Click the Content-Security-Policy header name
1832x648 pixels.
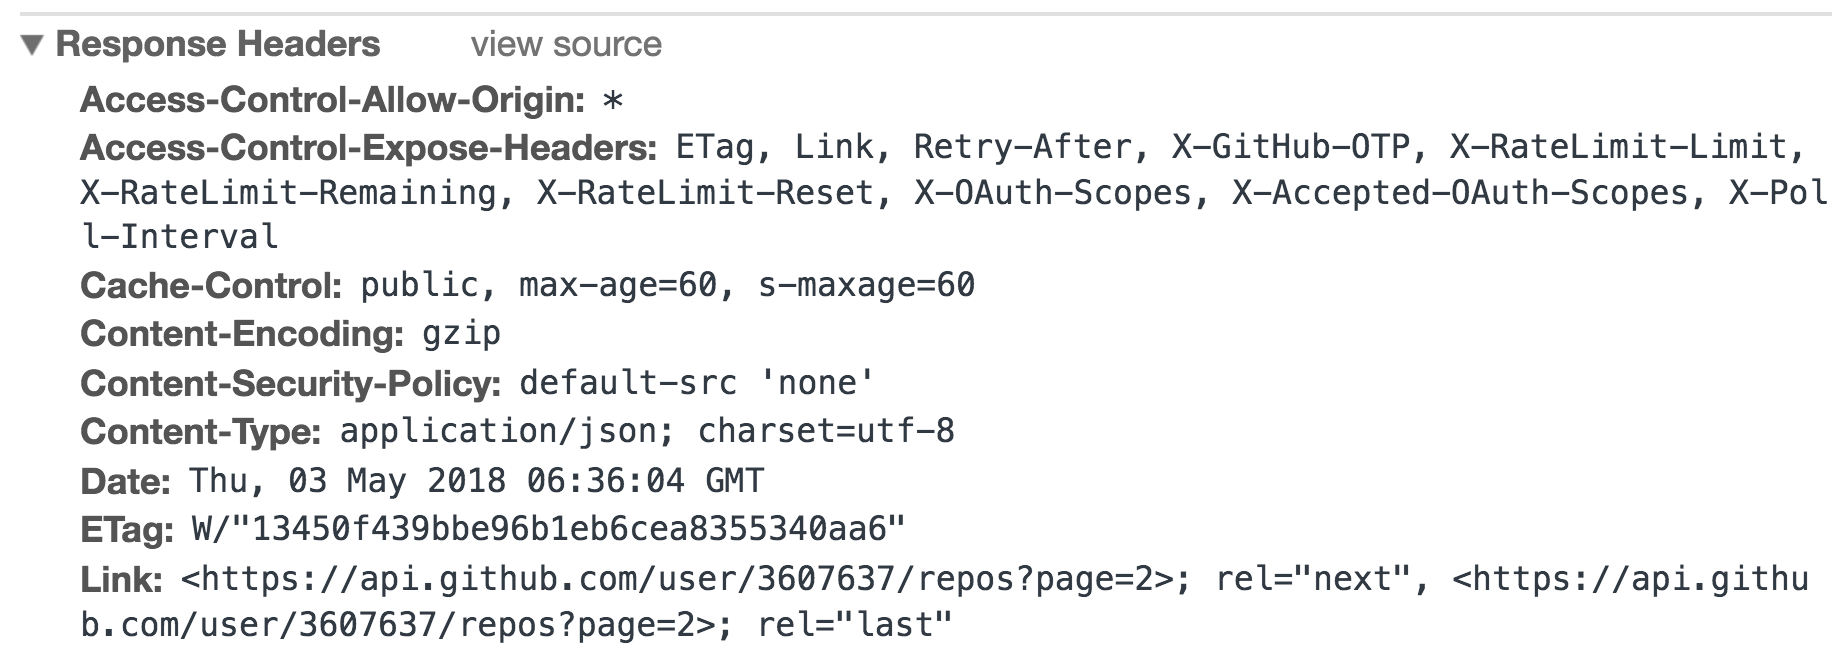290,383
